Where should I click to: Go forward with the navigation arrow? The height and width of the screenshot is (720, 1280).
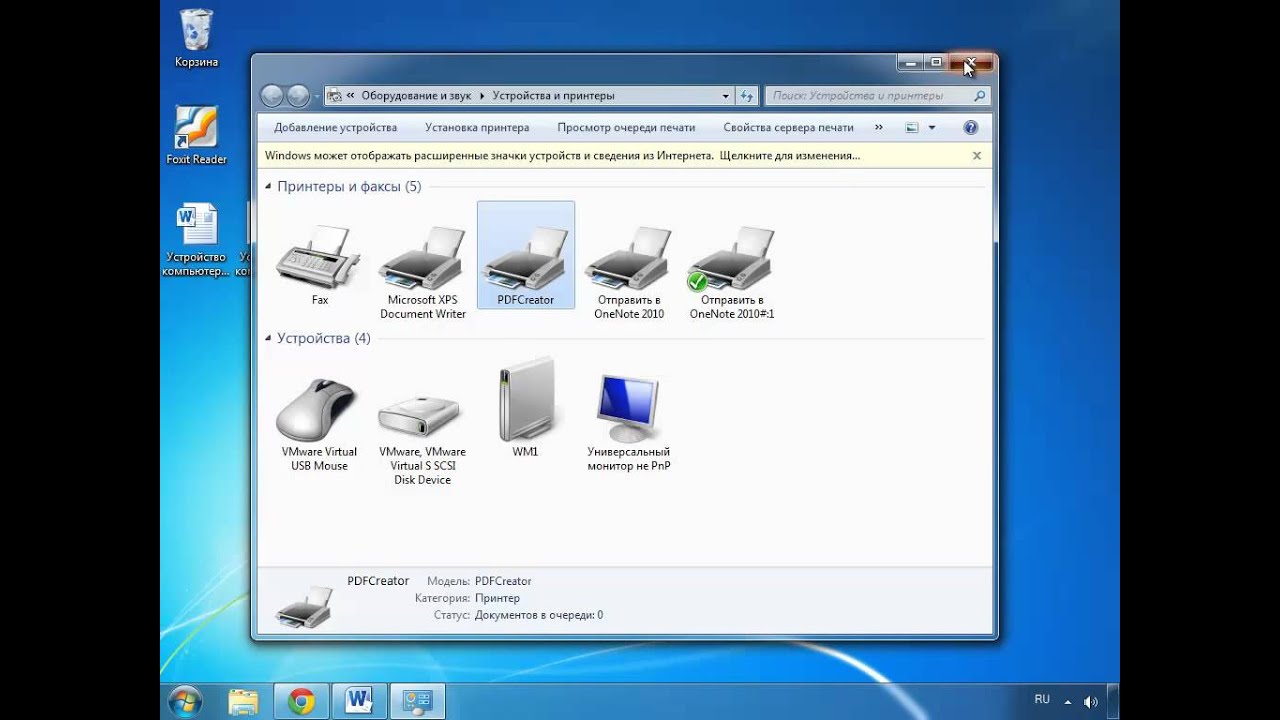pyautogui.click(x=298, y=96)
